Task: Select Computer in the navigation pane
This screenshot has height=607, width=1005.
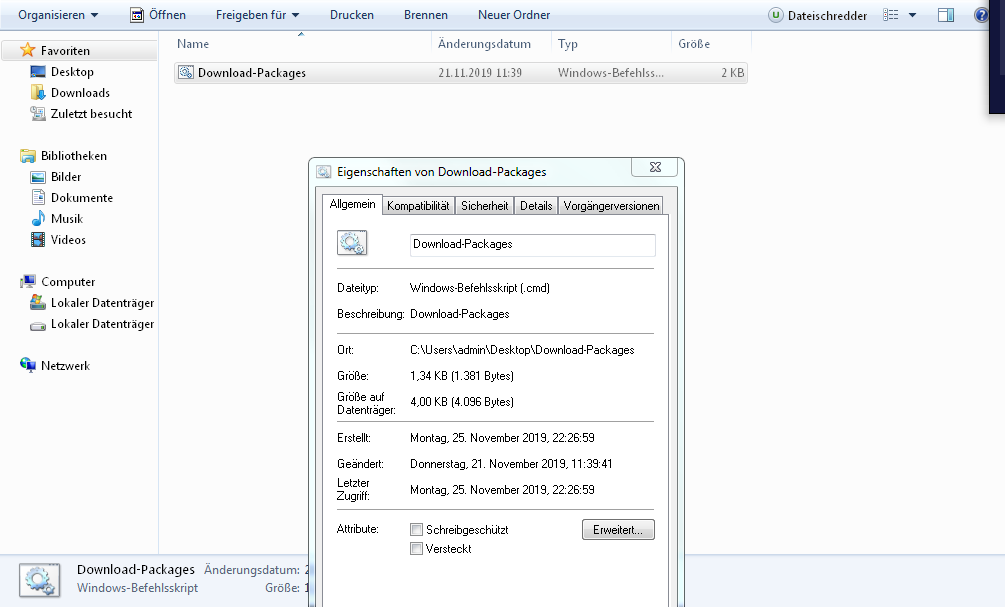Action: (x=68, y=282)
